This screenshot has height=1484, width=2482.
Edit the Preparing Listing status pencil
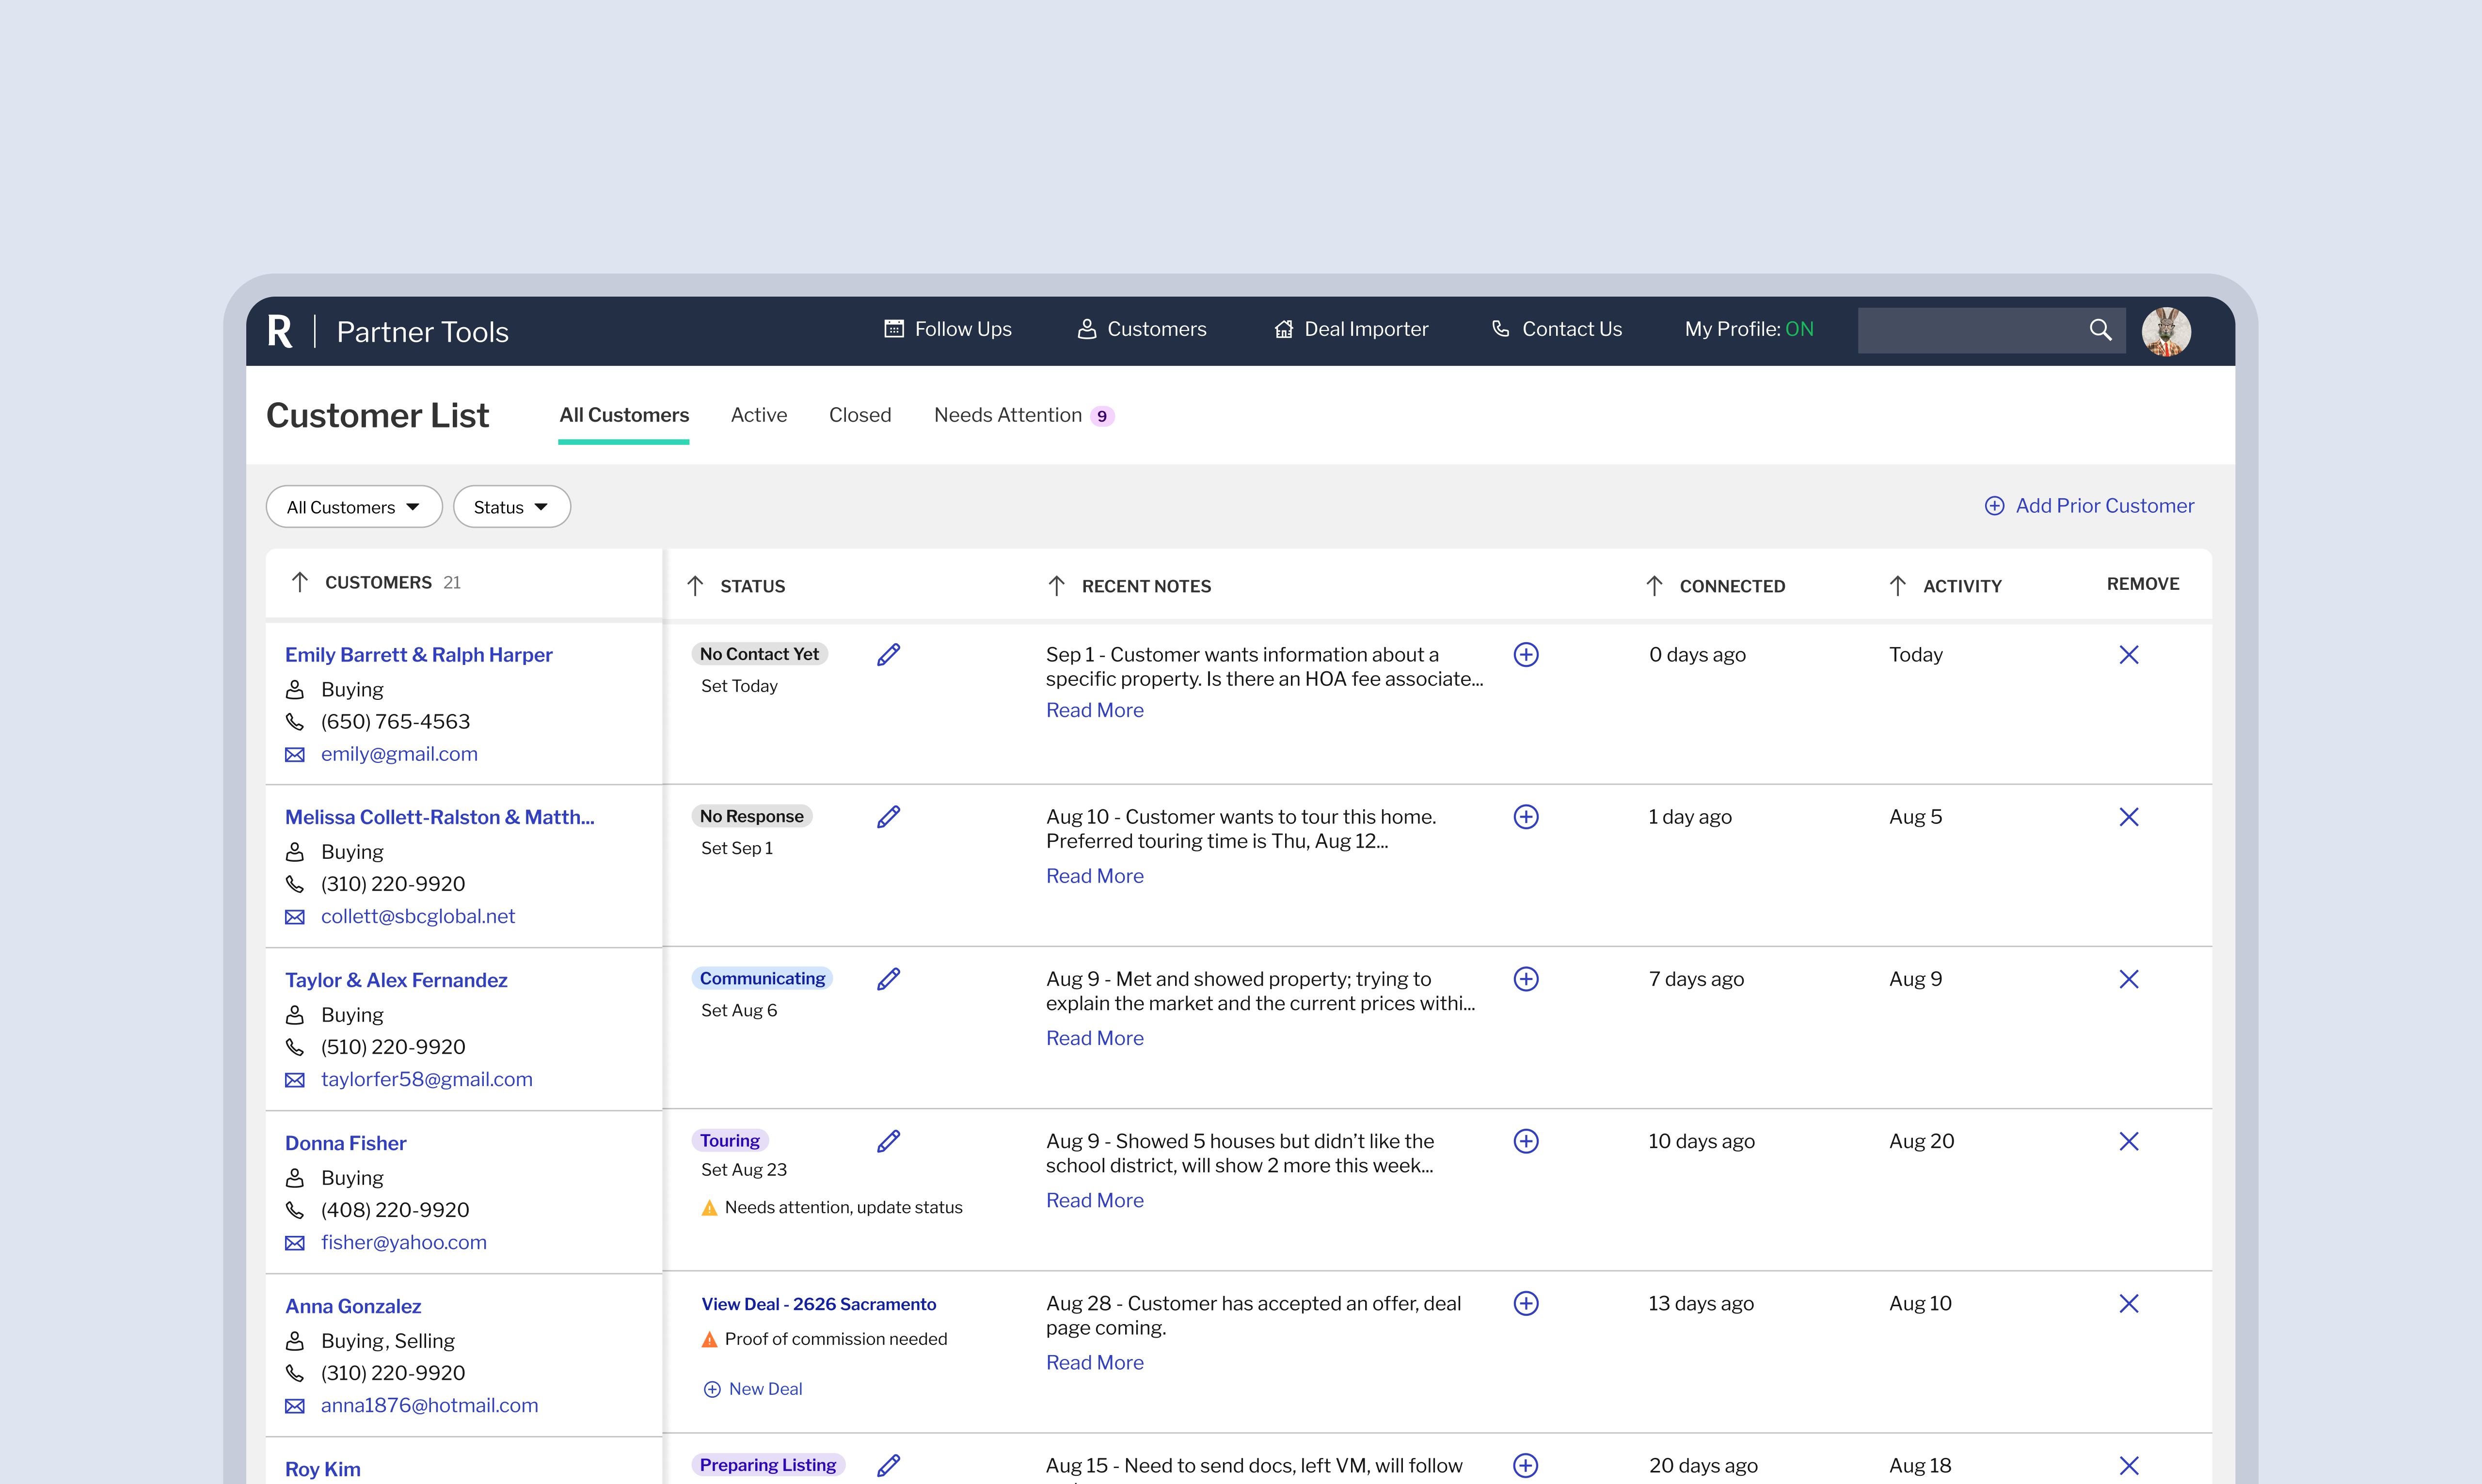point(889,1465)
